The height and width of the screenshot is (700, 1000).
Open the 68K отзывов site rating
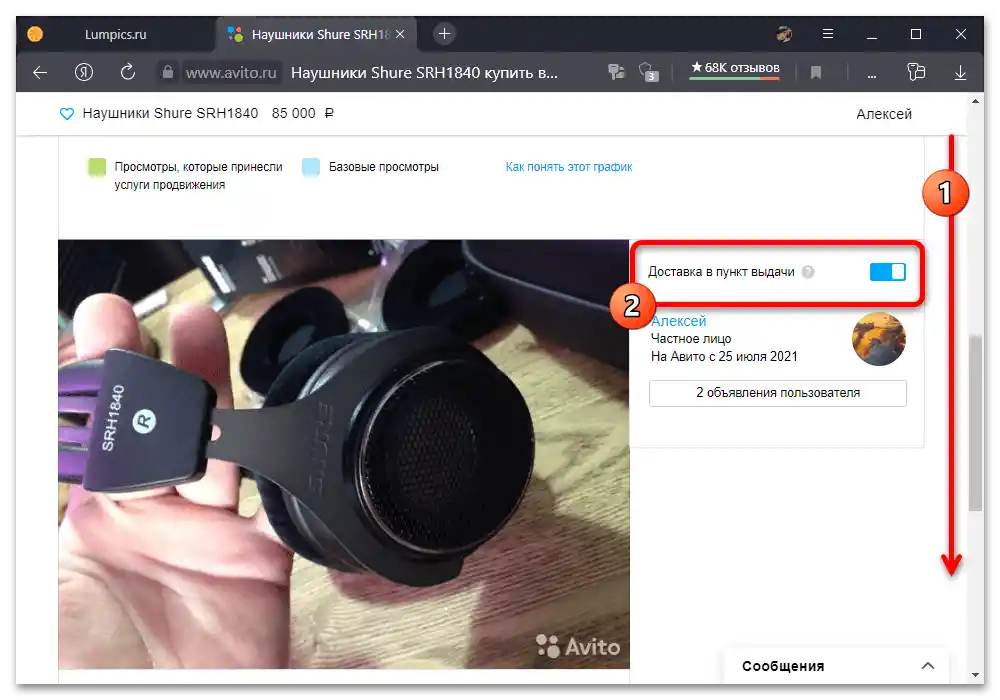[735, 68]
